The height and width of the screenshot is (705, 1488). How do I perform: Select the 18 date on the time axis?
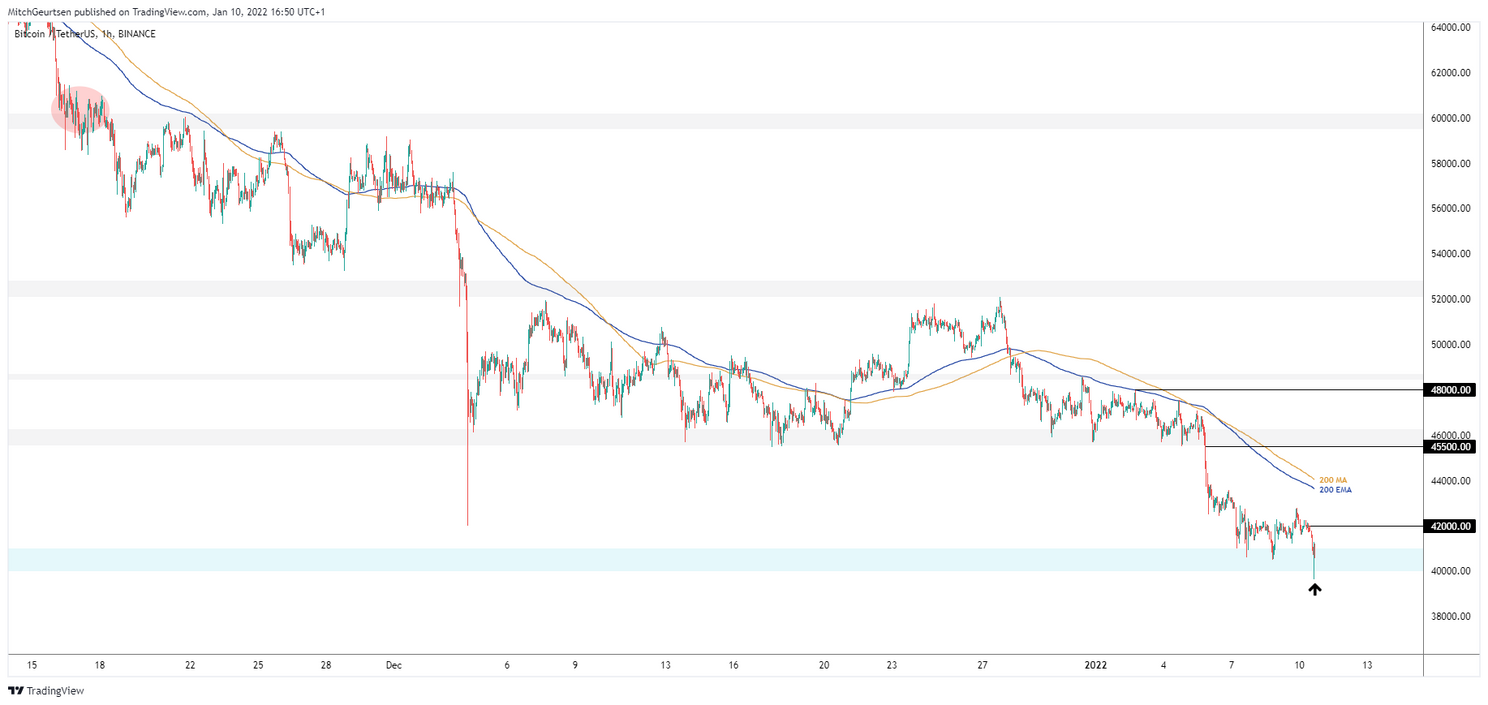(x=100, y=665)
